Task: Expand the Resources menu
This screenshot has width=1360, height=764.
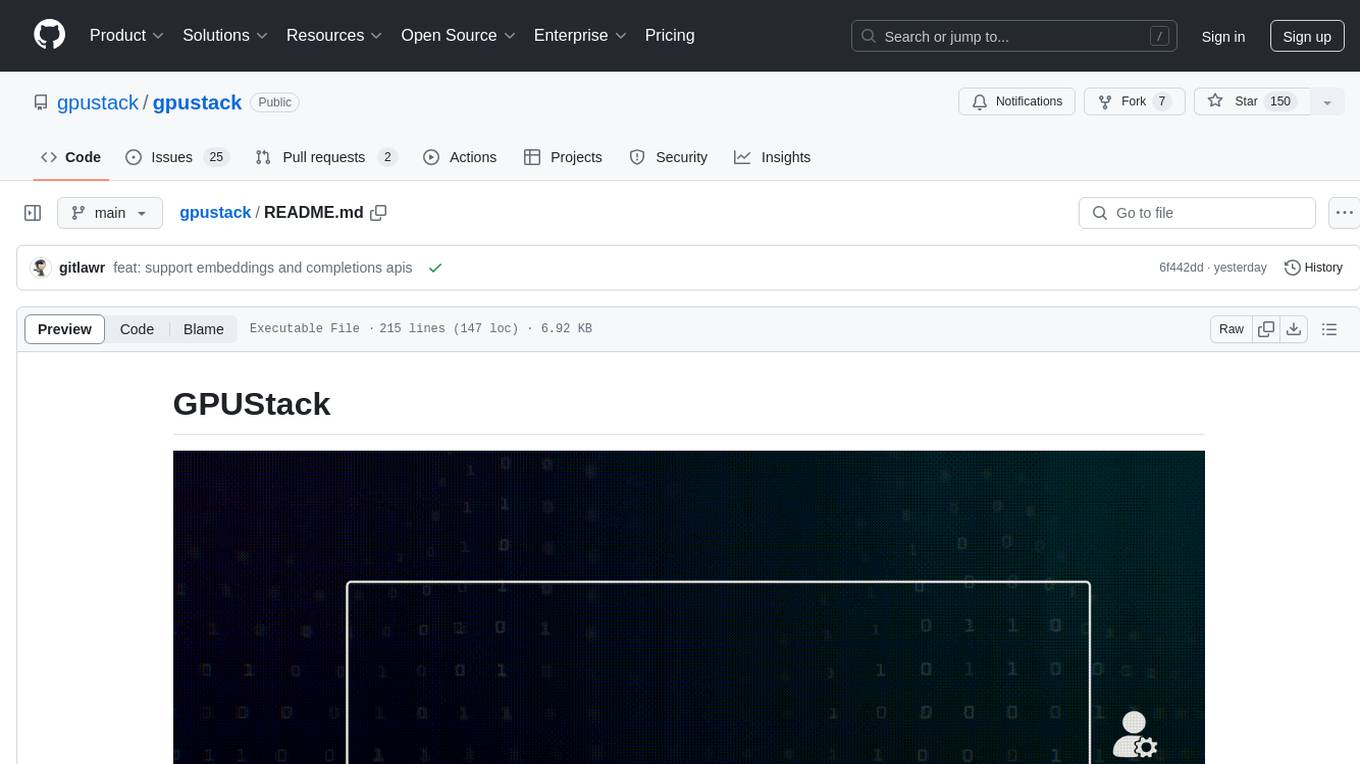Action: [334, 35]
